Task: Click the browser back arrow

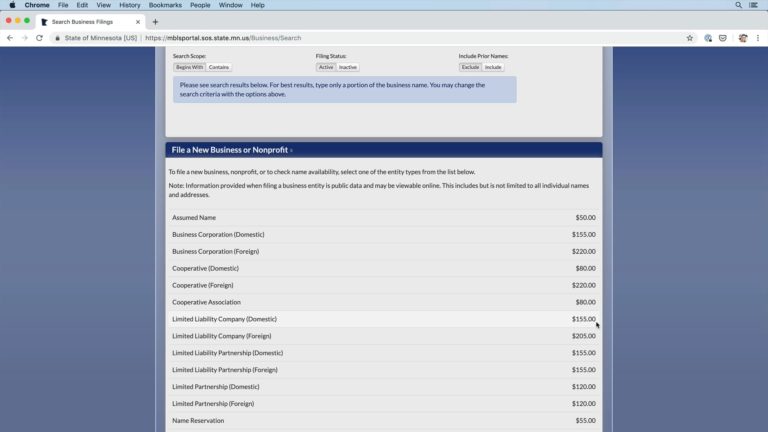Action: (x=10, y=38)
